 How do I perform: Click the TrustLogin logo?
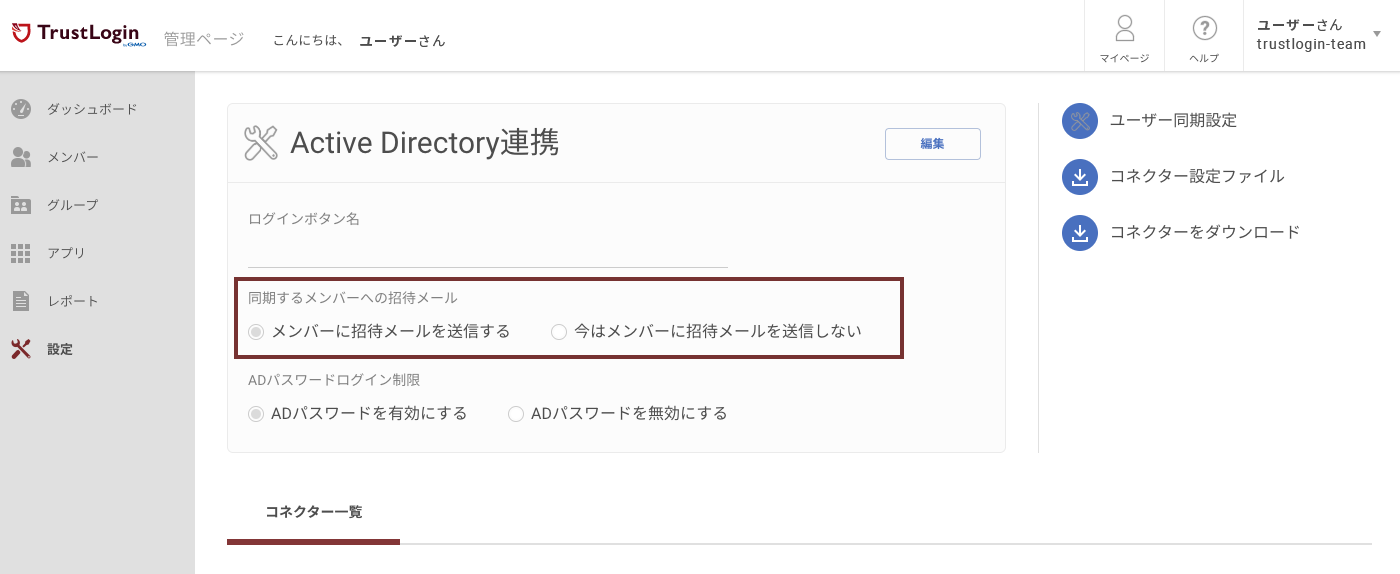[x=78, y=35]
